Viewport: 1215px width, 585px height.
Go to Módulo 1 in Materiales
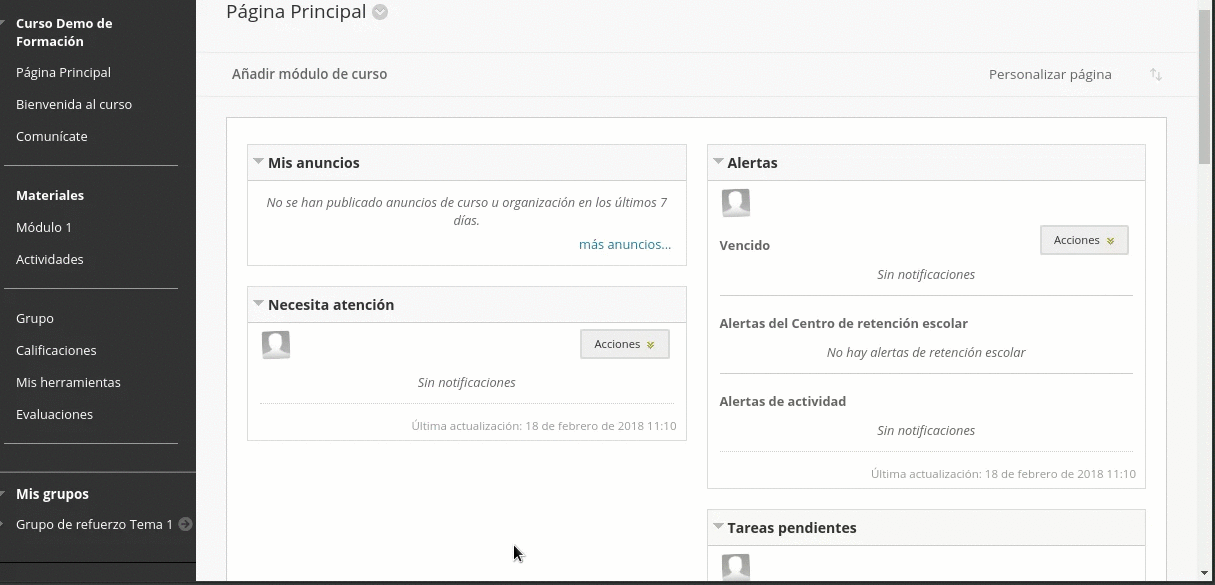[x=44, y=227]
